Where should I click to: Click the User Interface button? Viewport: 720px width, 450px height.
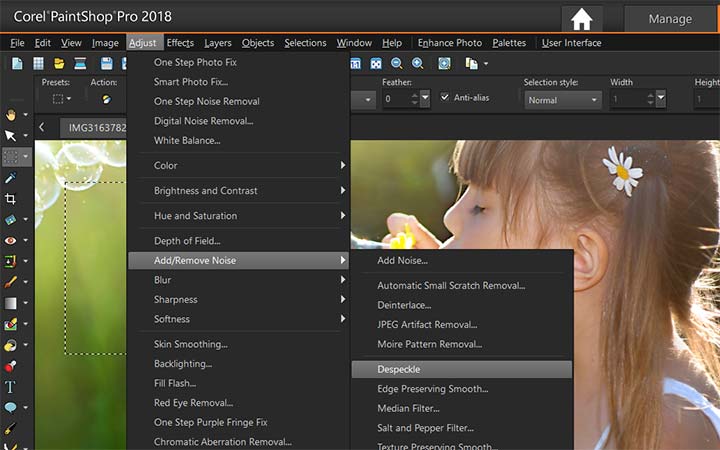[571, 43]
